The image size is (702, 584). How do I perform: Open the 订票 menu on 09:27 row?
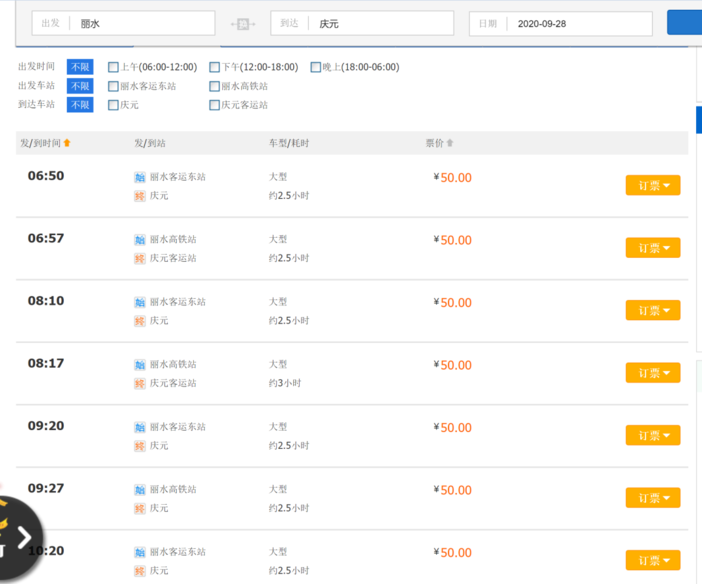pyautogui.click(x=653, y=498)
